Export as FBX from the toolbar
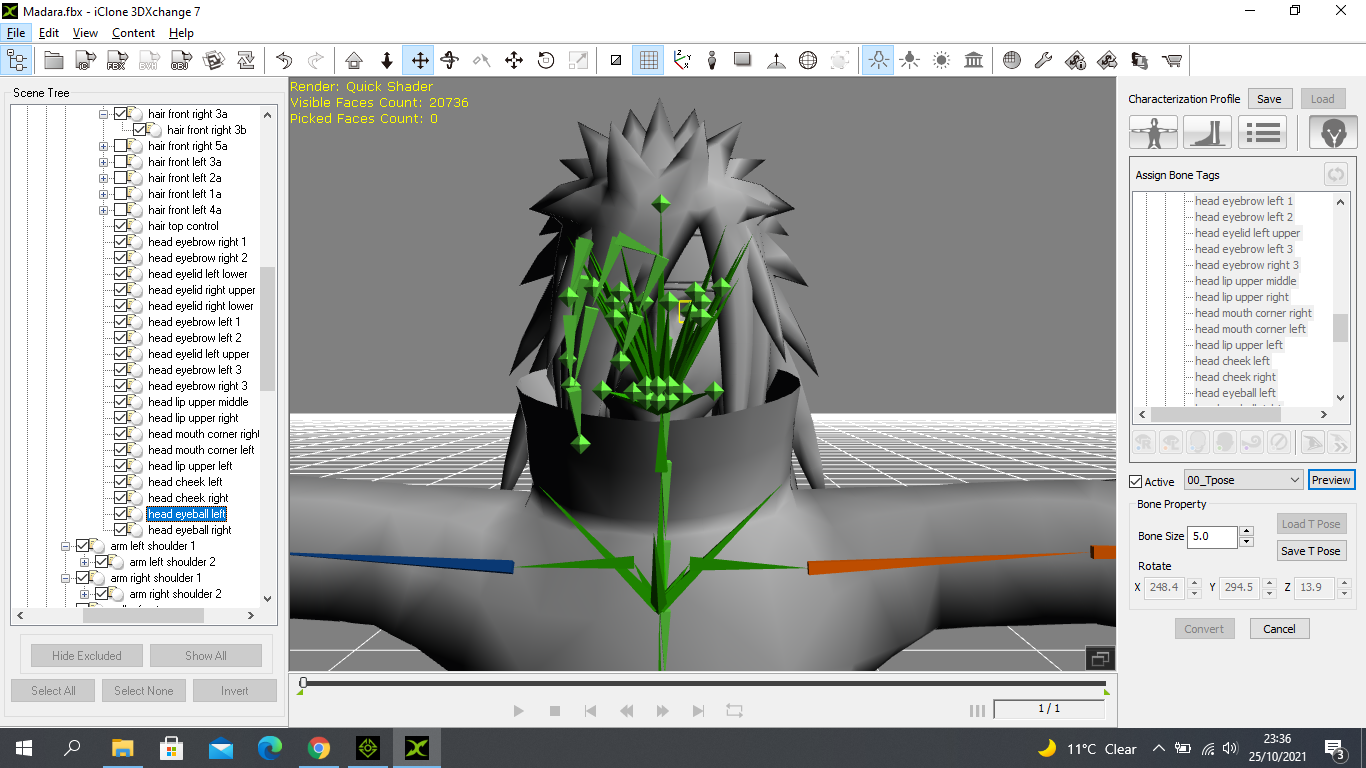The height and width of the screenshot is (768, 1366). click(x=117, y=61)
